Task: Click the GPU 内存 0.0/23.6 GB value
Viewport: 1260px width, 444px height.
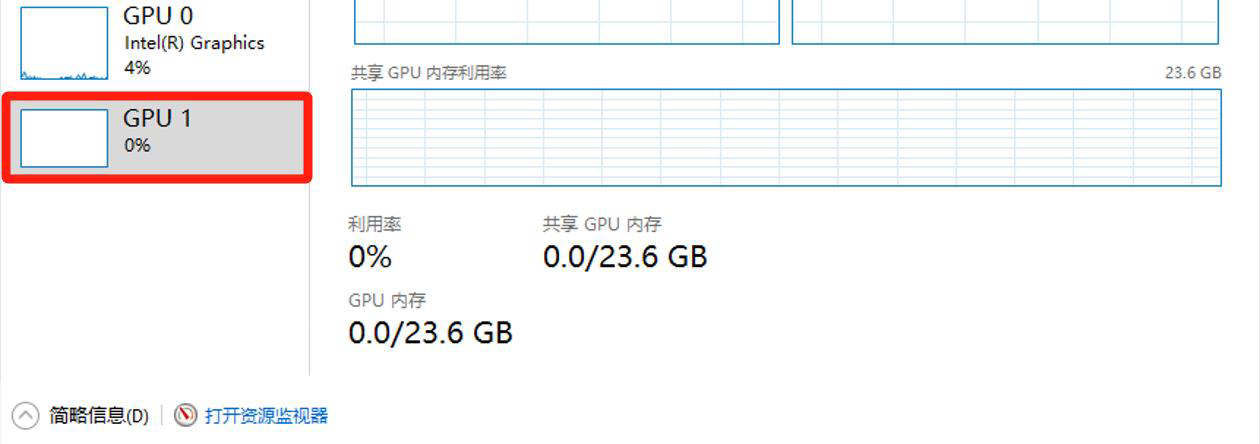Action: 430,332
